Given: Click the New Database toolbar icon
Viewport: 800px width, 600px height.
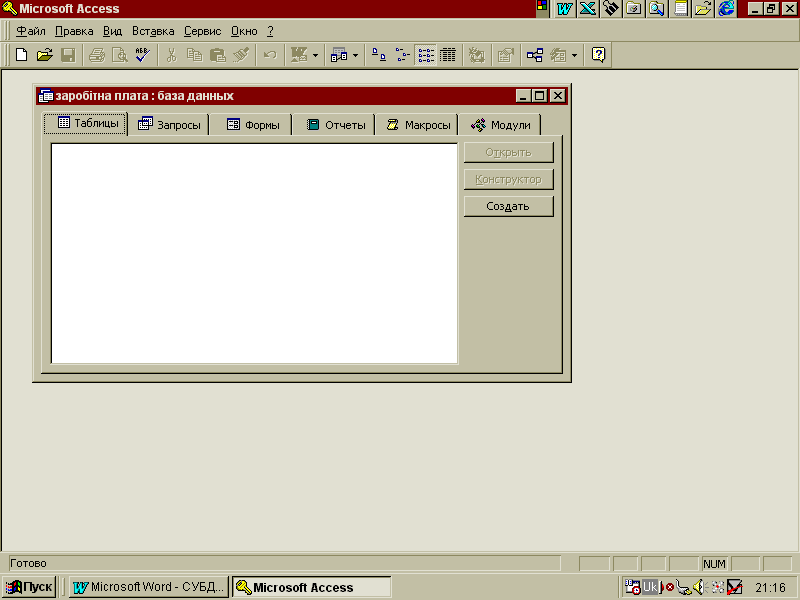Looking at the screenshot, I should coord(21,55).
